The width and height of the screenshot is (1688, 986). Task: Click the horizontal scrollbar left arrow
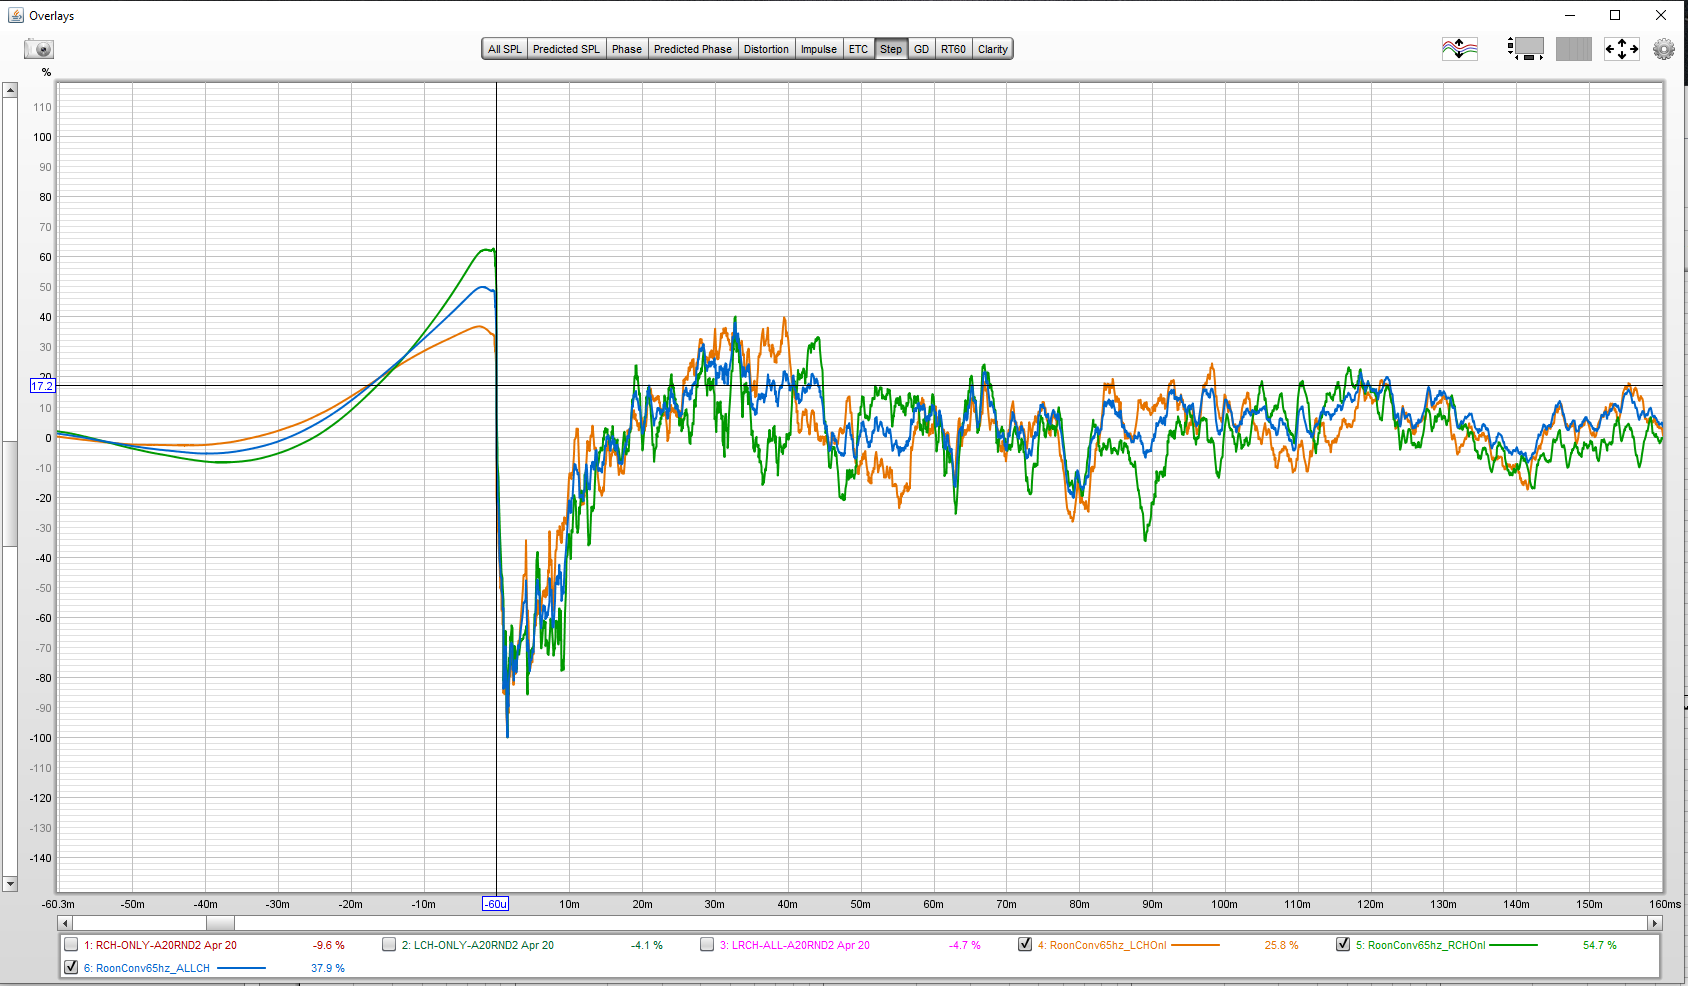pos(65,923)
